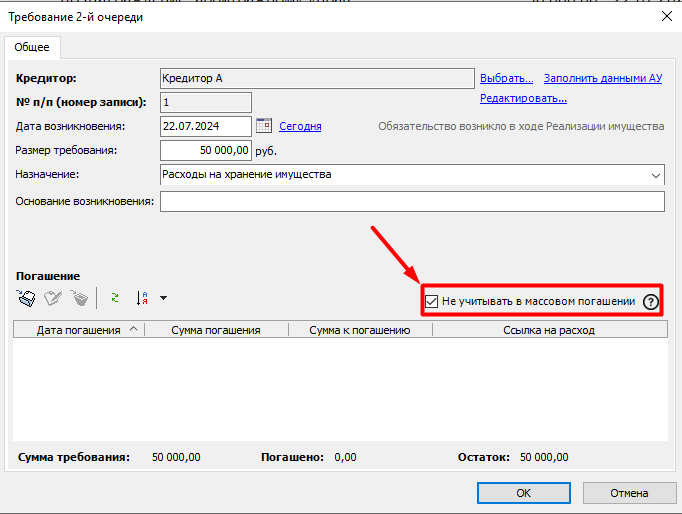Screen dimensions: 682x514
Task: Click the 'Размер требования' amount field
Action: pos(205,150)
